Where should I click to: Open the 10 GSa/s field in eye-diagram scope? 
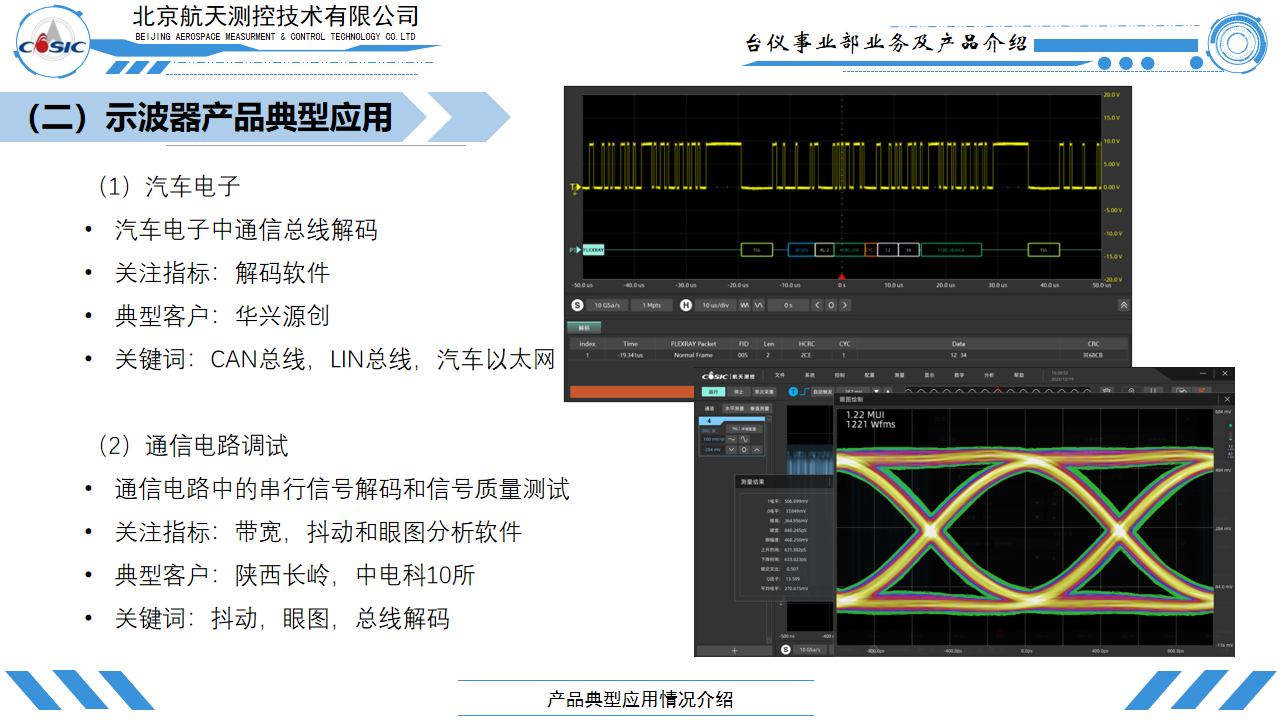[810, 650]
